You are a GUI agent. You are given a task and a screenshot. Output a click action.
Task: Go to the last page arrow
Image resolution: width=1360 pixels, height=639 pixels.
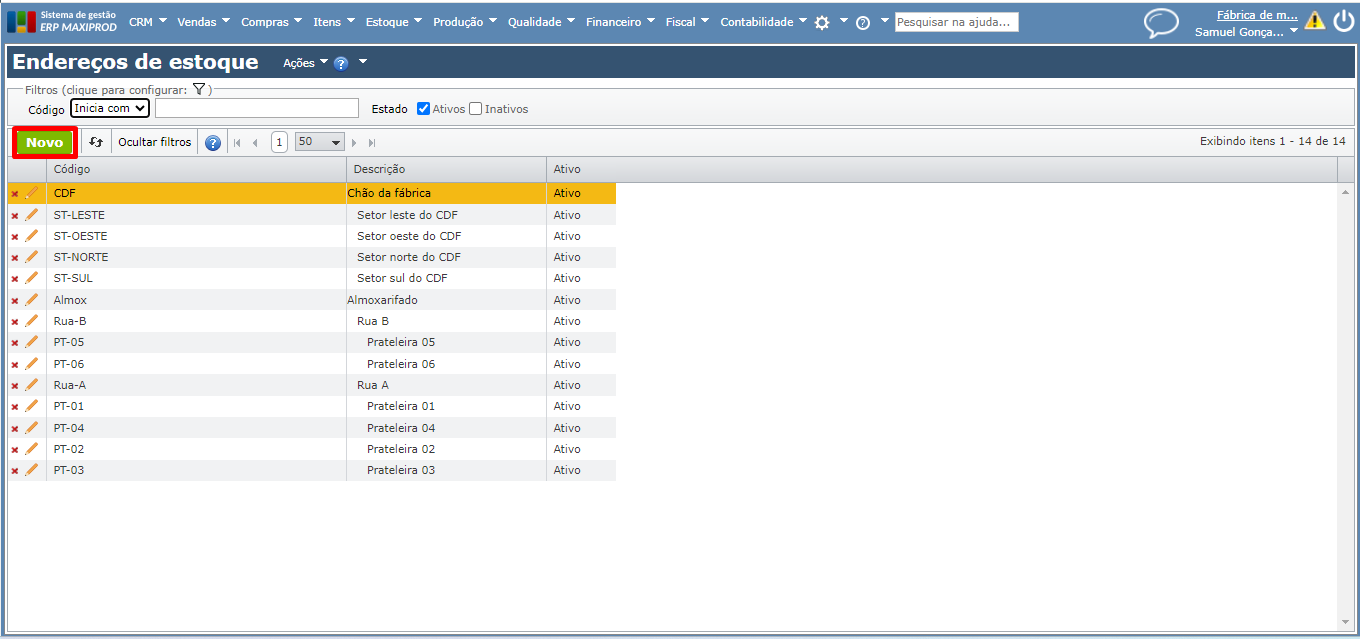(x=372, y=142)
